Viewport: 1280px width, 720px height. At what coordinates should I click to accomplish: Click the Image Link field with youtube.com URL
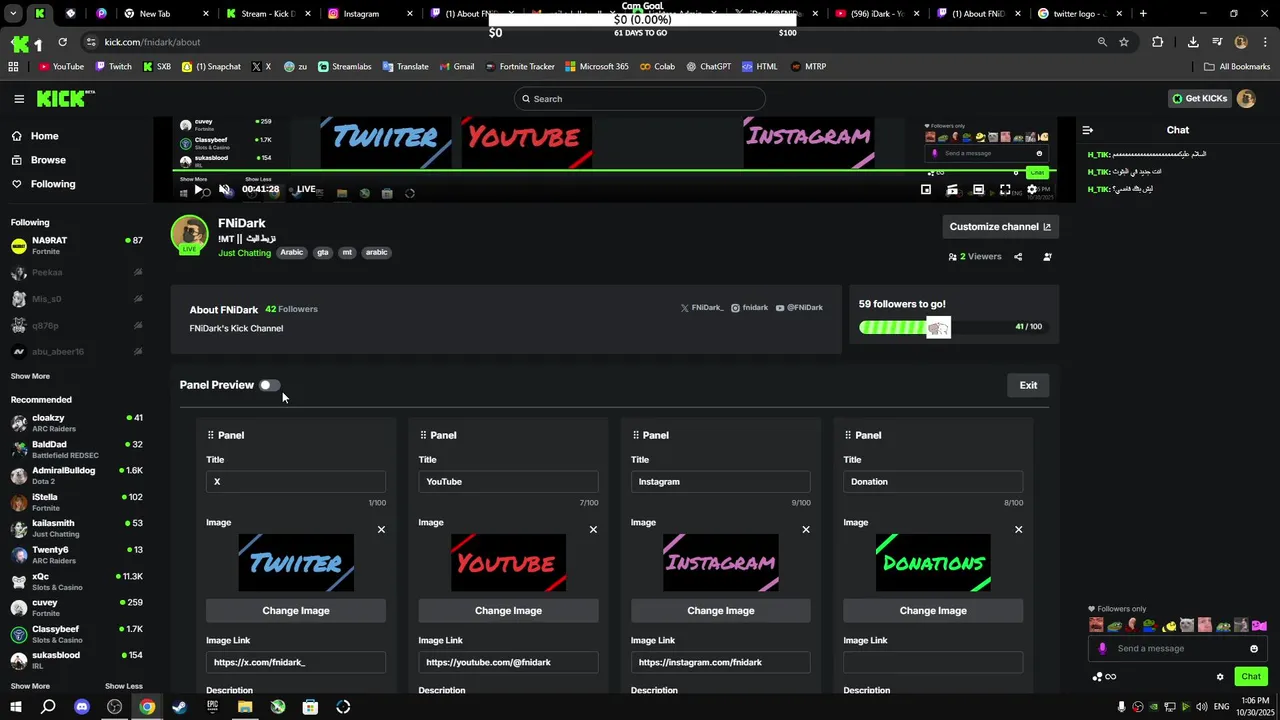tap(508, 662)
